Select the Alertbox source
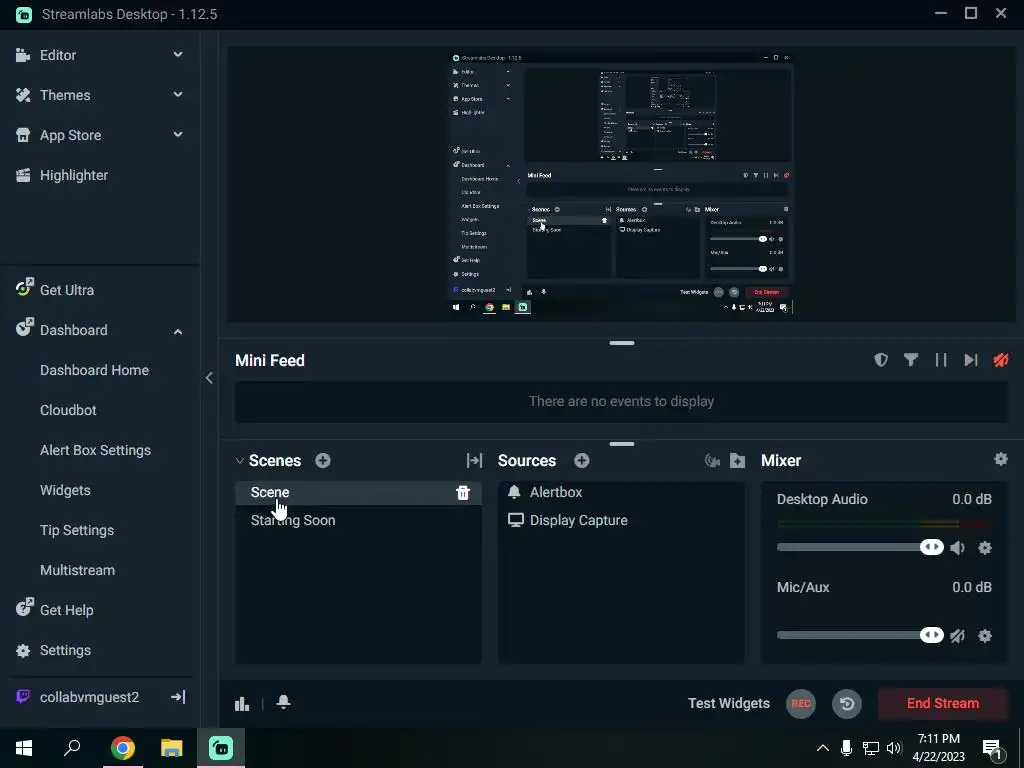 click(x=621, y=492)
